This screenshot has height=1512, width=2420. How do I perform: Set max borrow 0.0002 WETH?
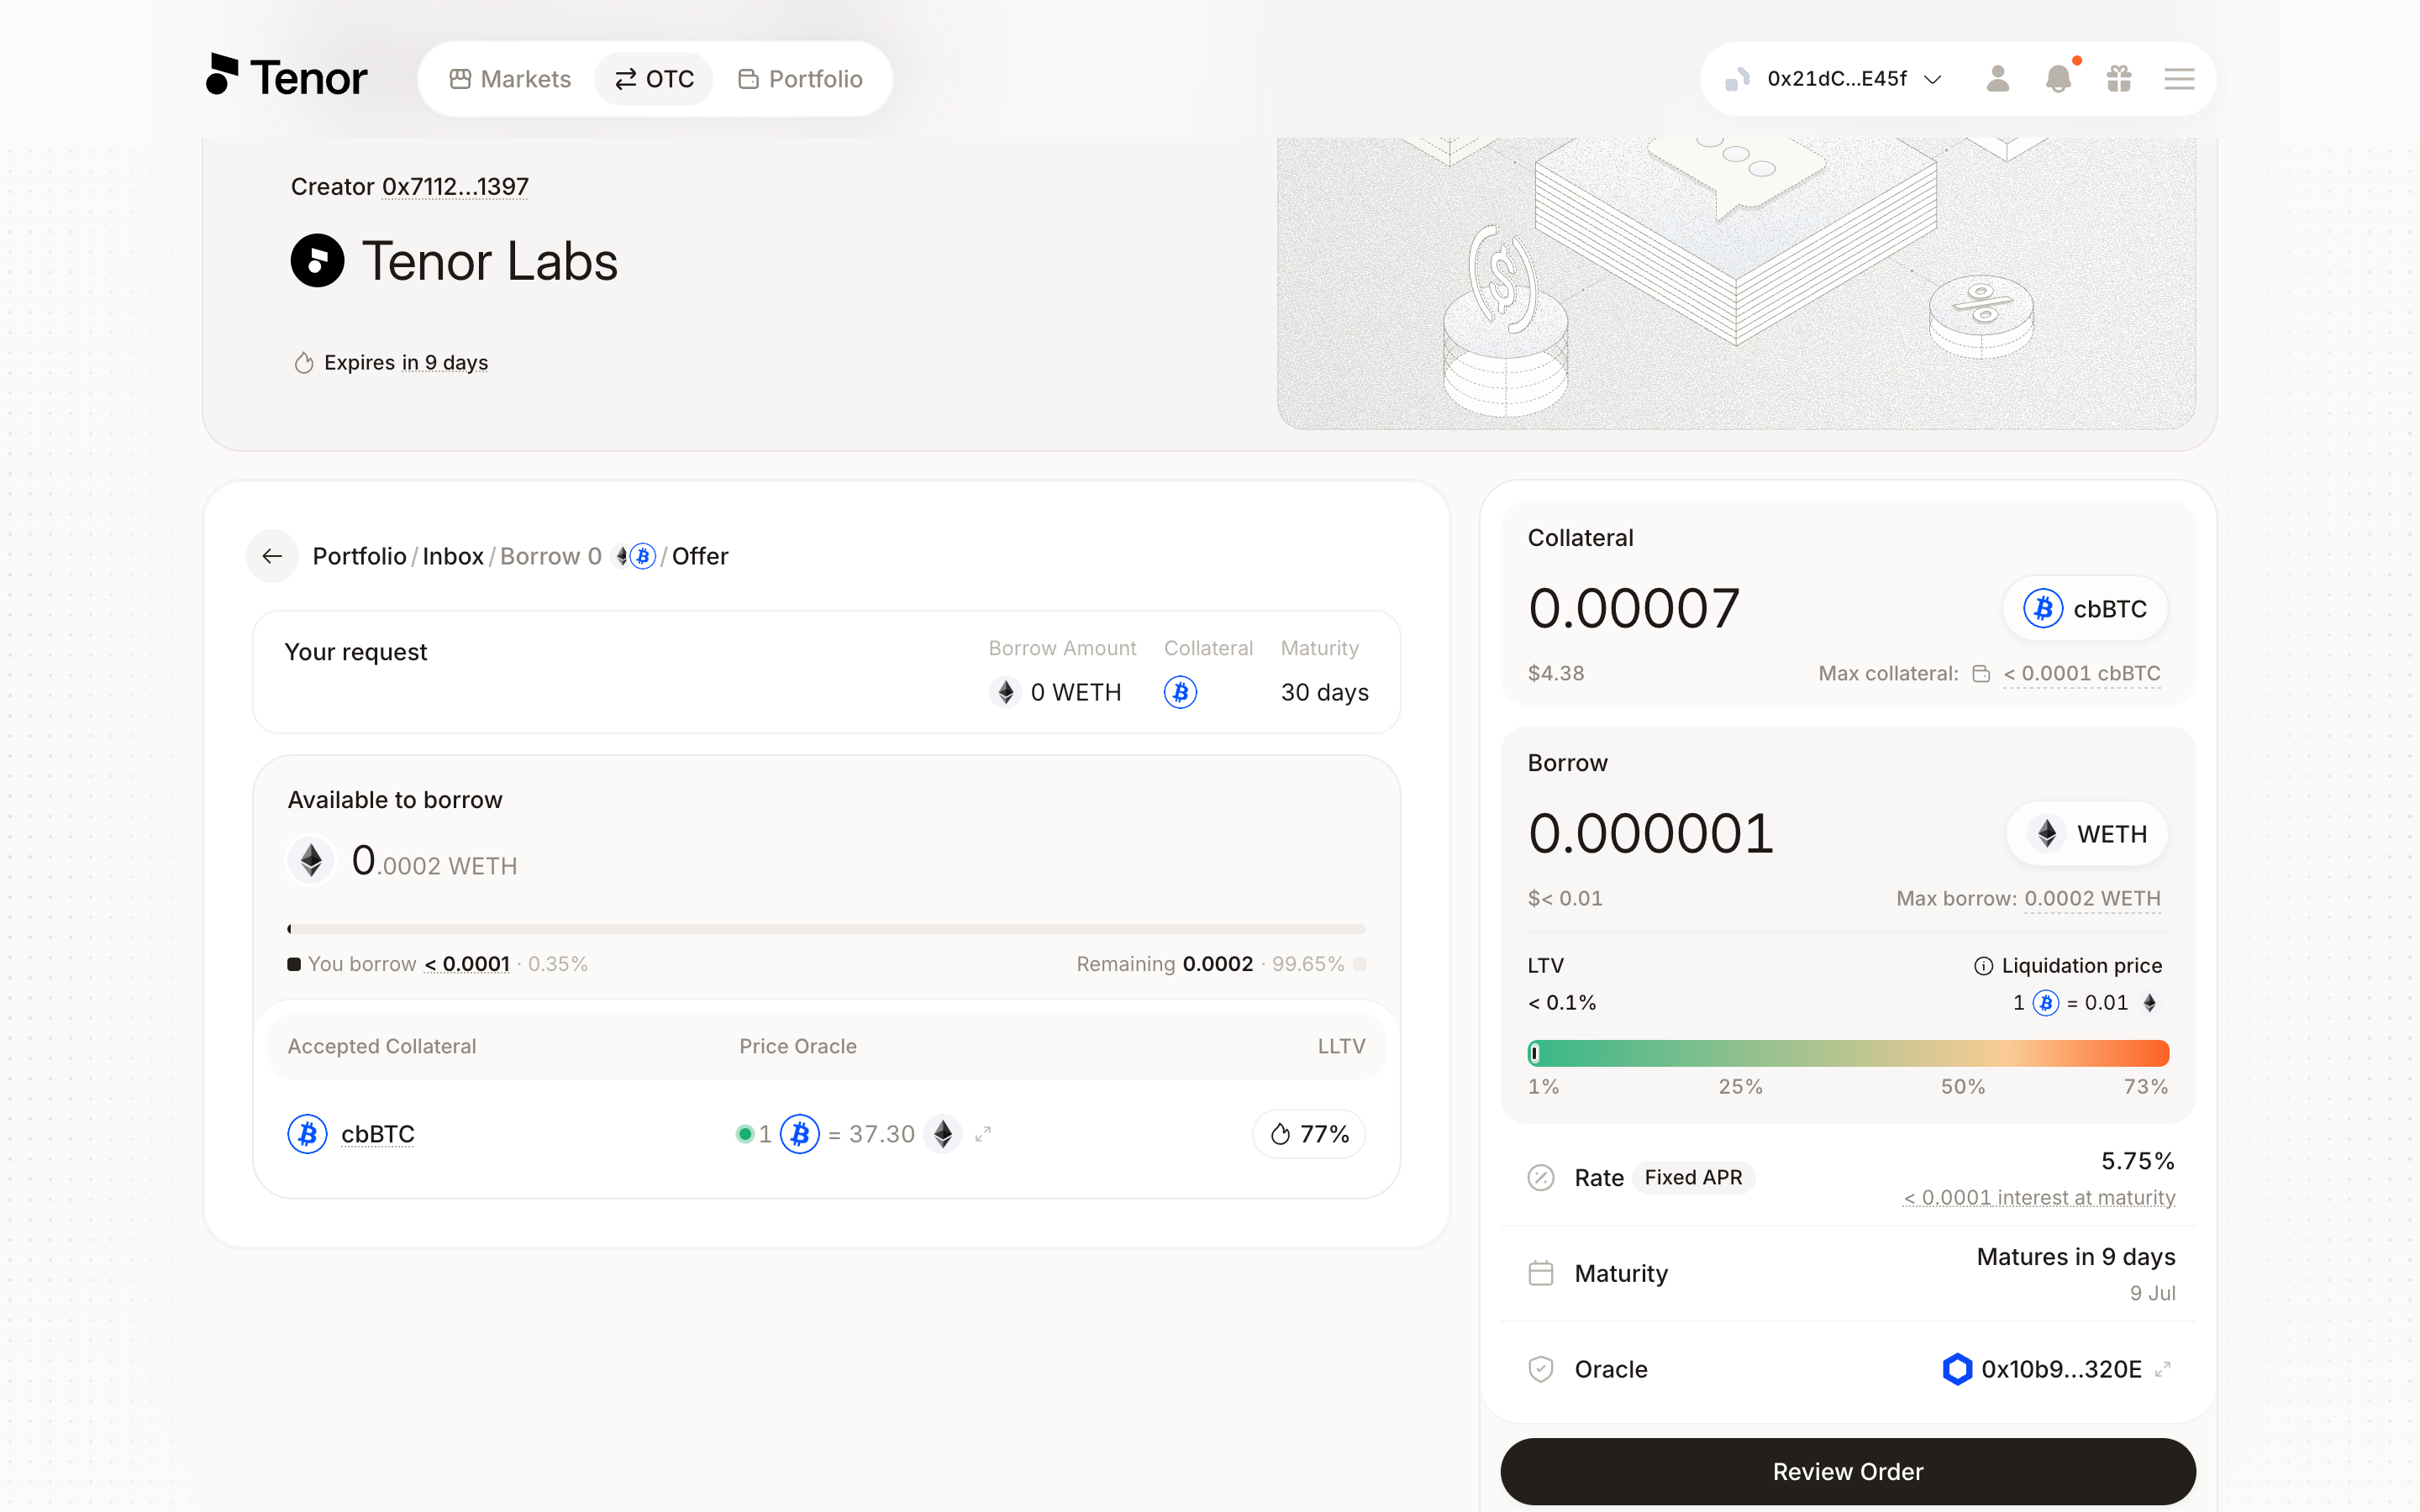point(2092,899)
